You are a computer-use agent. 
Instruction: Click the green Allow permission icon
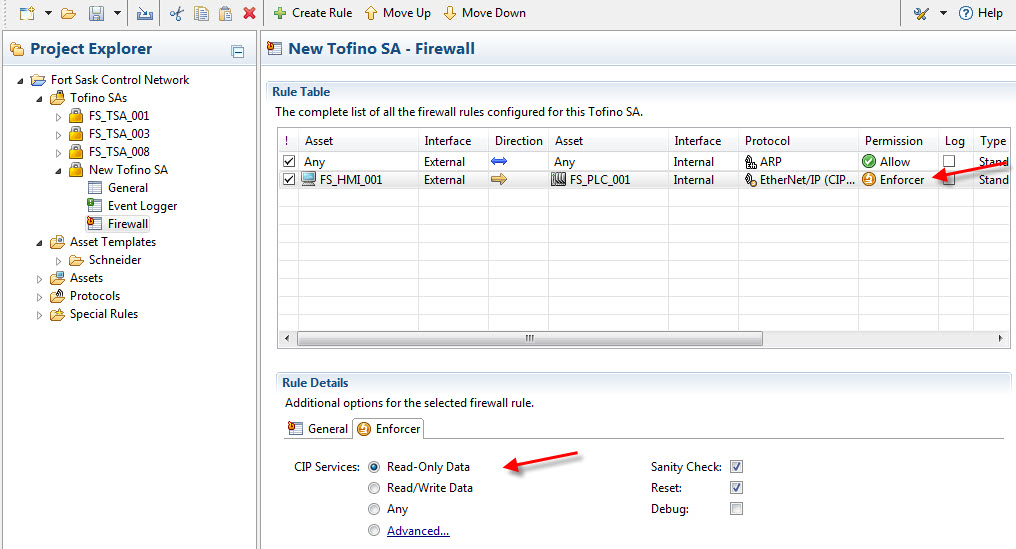[869, 161]
